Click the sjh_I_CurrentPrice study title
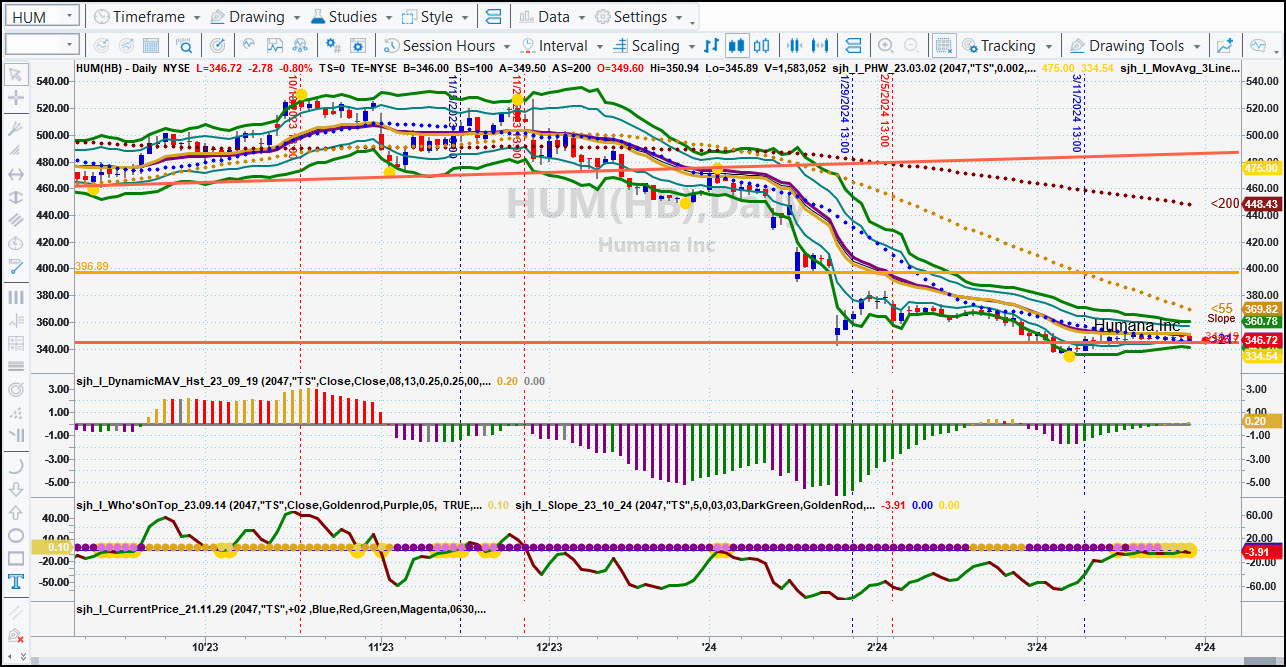 [281, 609]
